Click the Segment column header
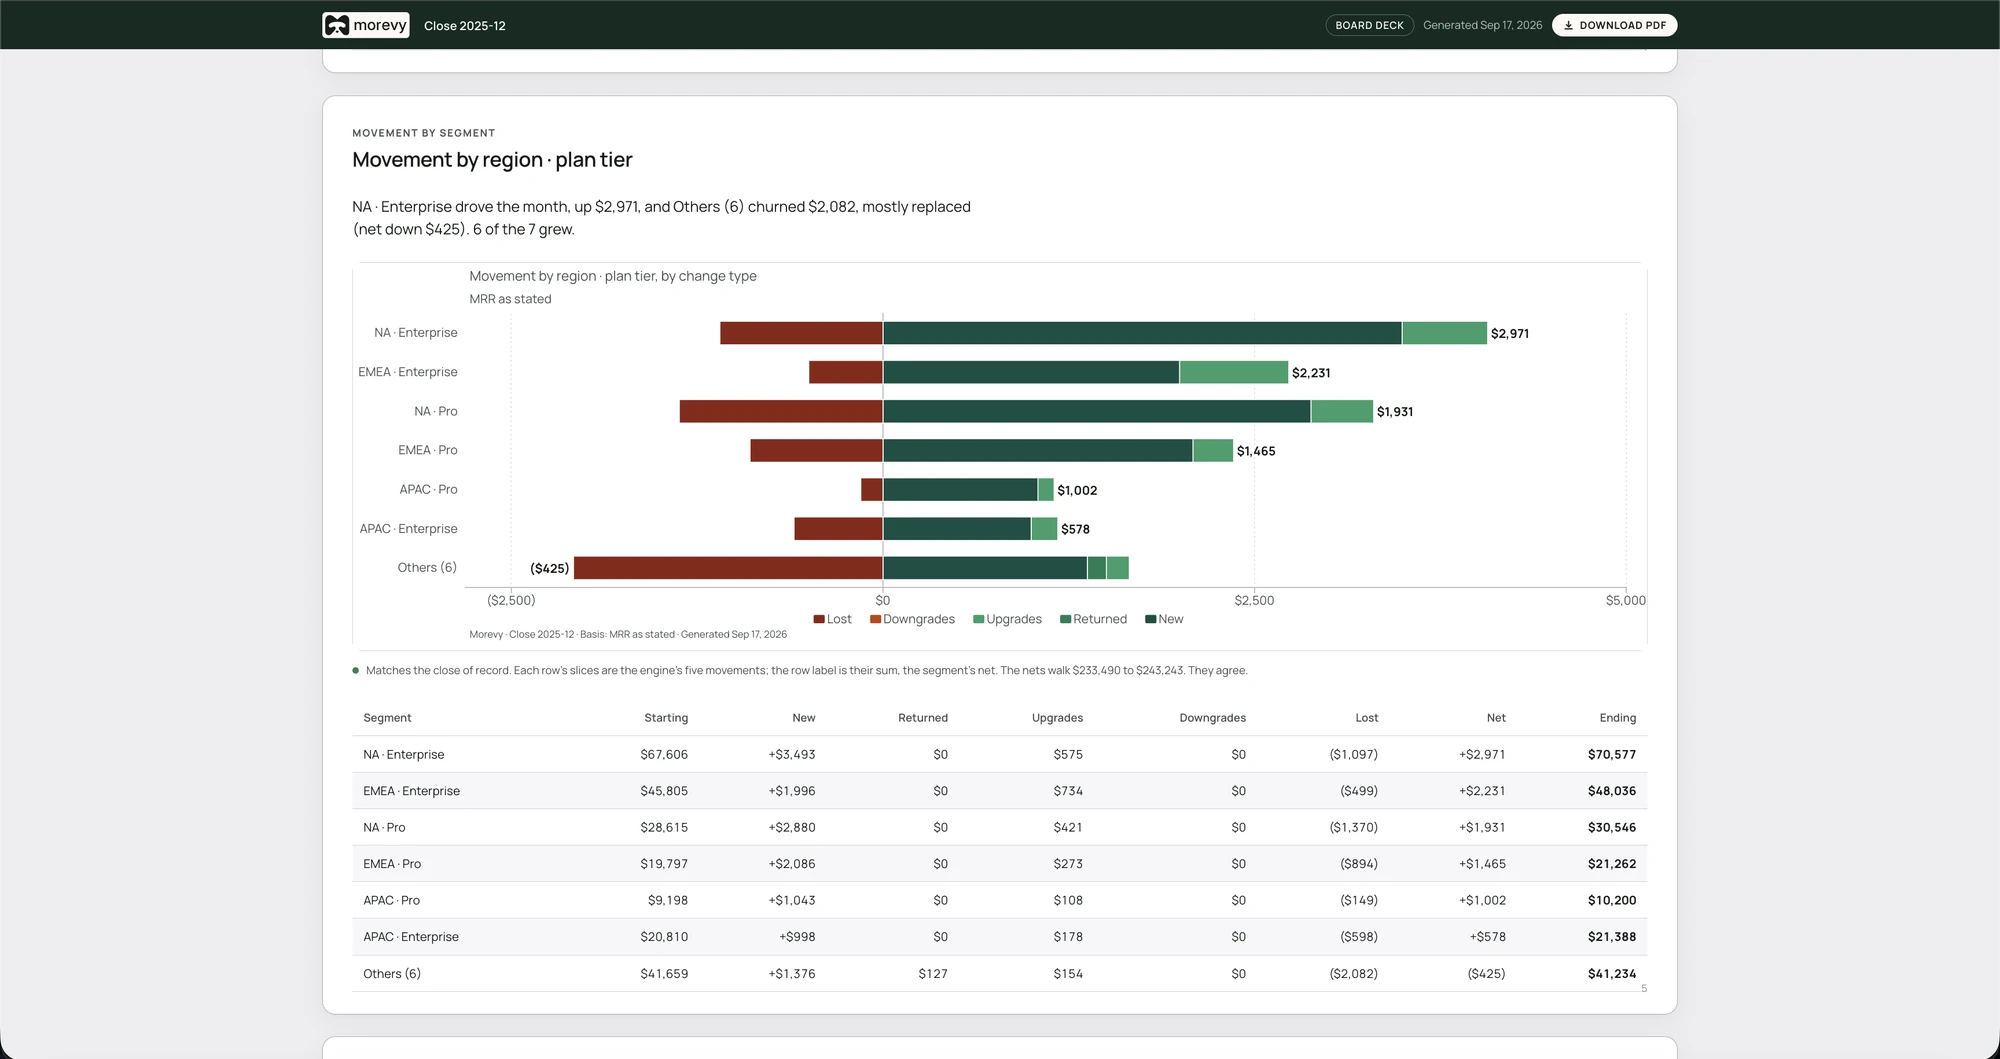Screen dimensions: 2000x1059 [387, 718]
